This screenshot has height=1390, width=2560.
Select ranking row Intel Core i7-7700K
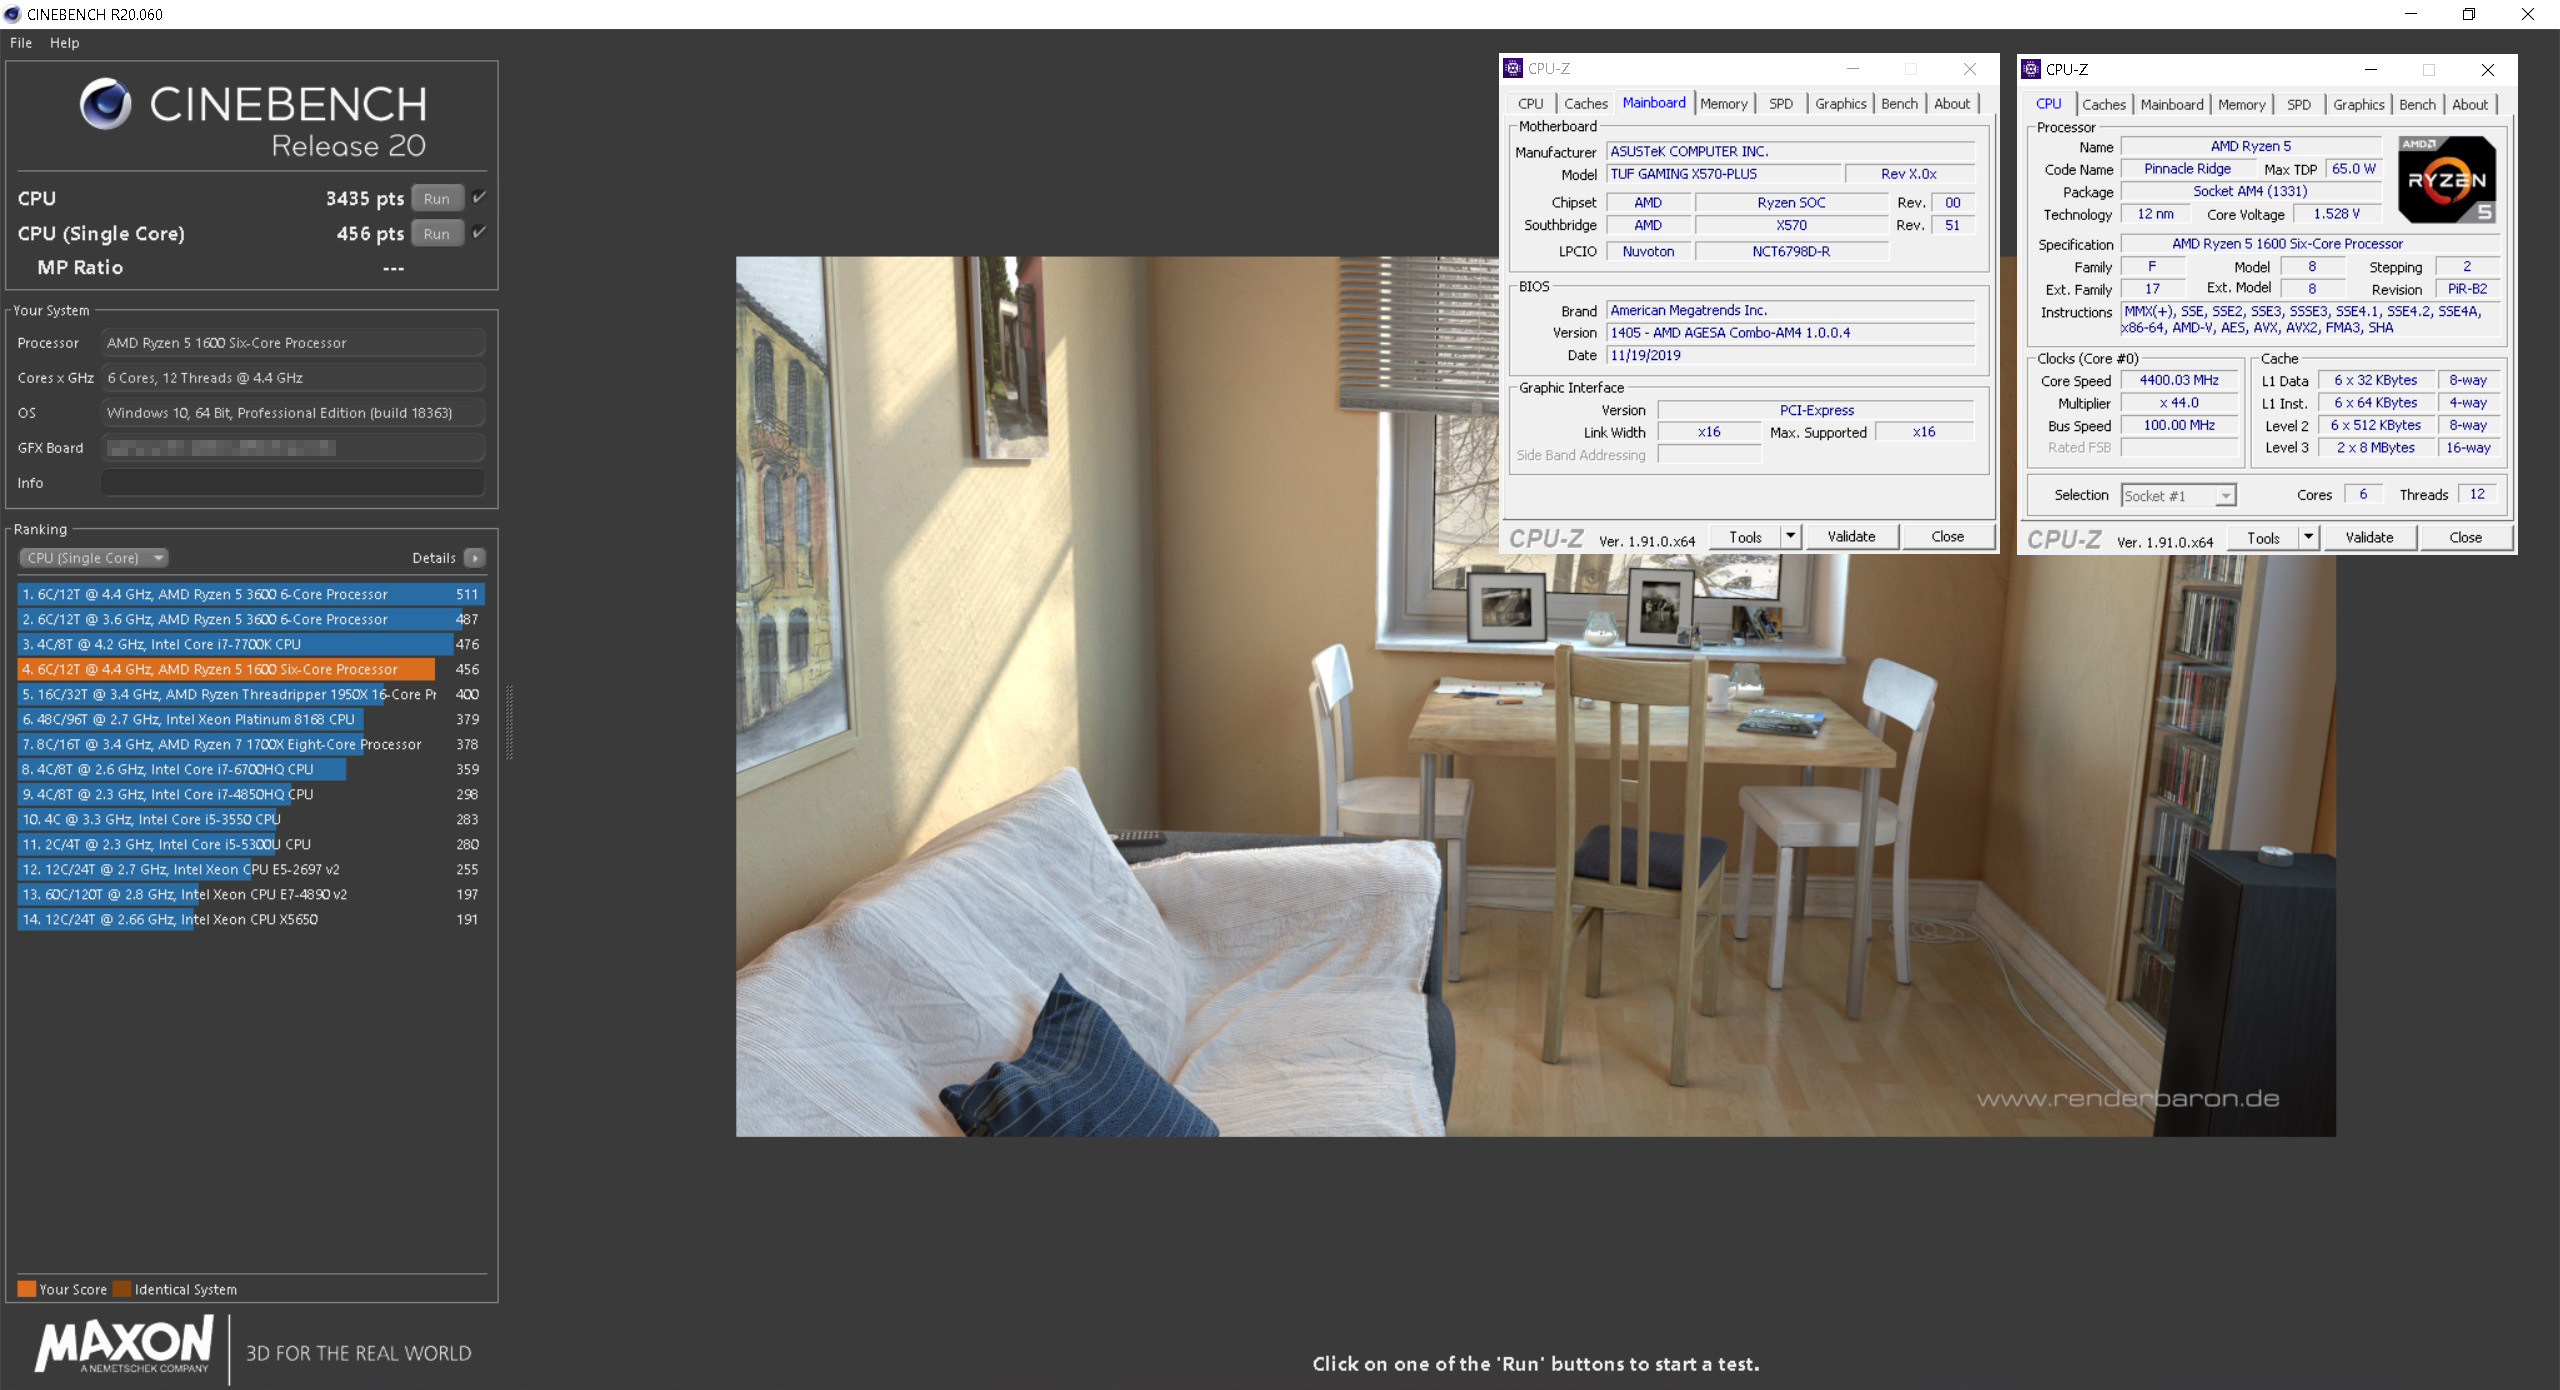point(250,644)
